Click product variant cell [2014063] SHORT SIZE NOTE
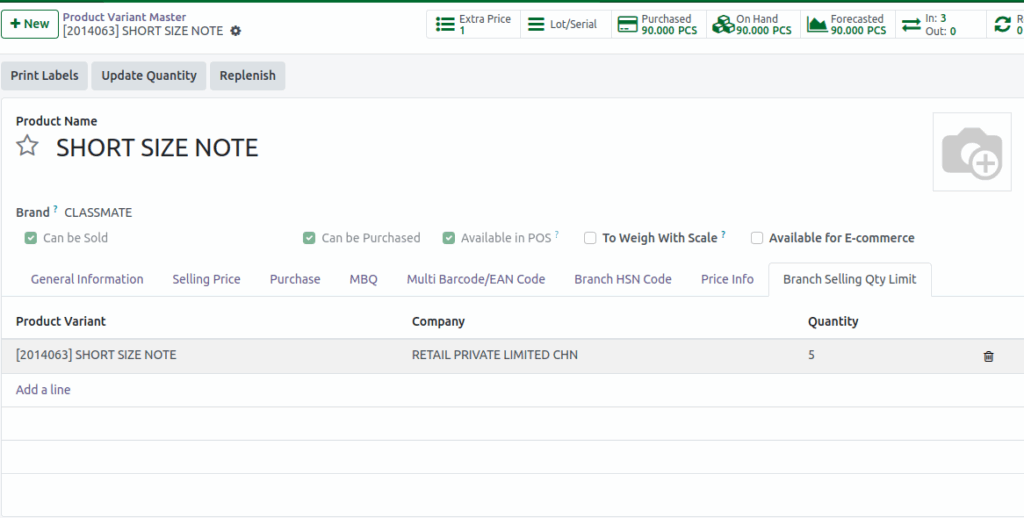The height and width of the screenshot is (518, 1024). [x=96, y=355]
